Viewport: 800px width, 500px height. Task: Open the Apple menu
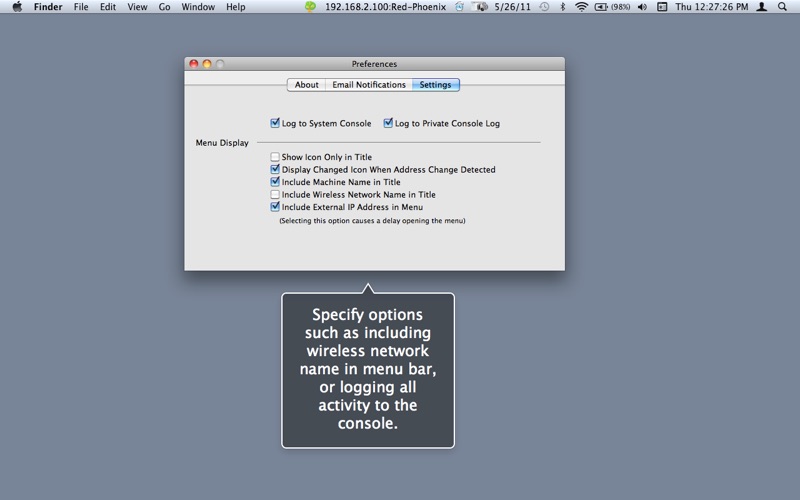(x=17, y=7)
